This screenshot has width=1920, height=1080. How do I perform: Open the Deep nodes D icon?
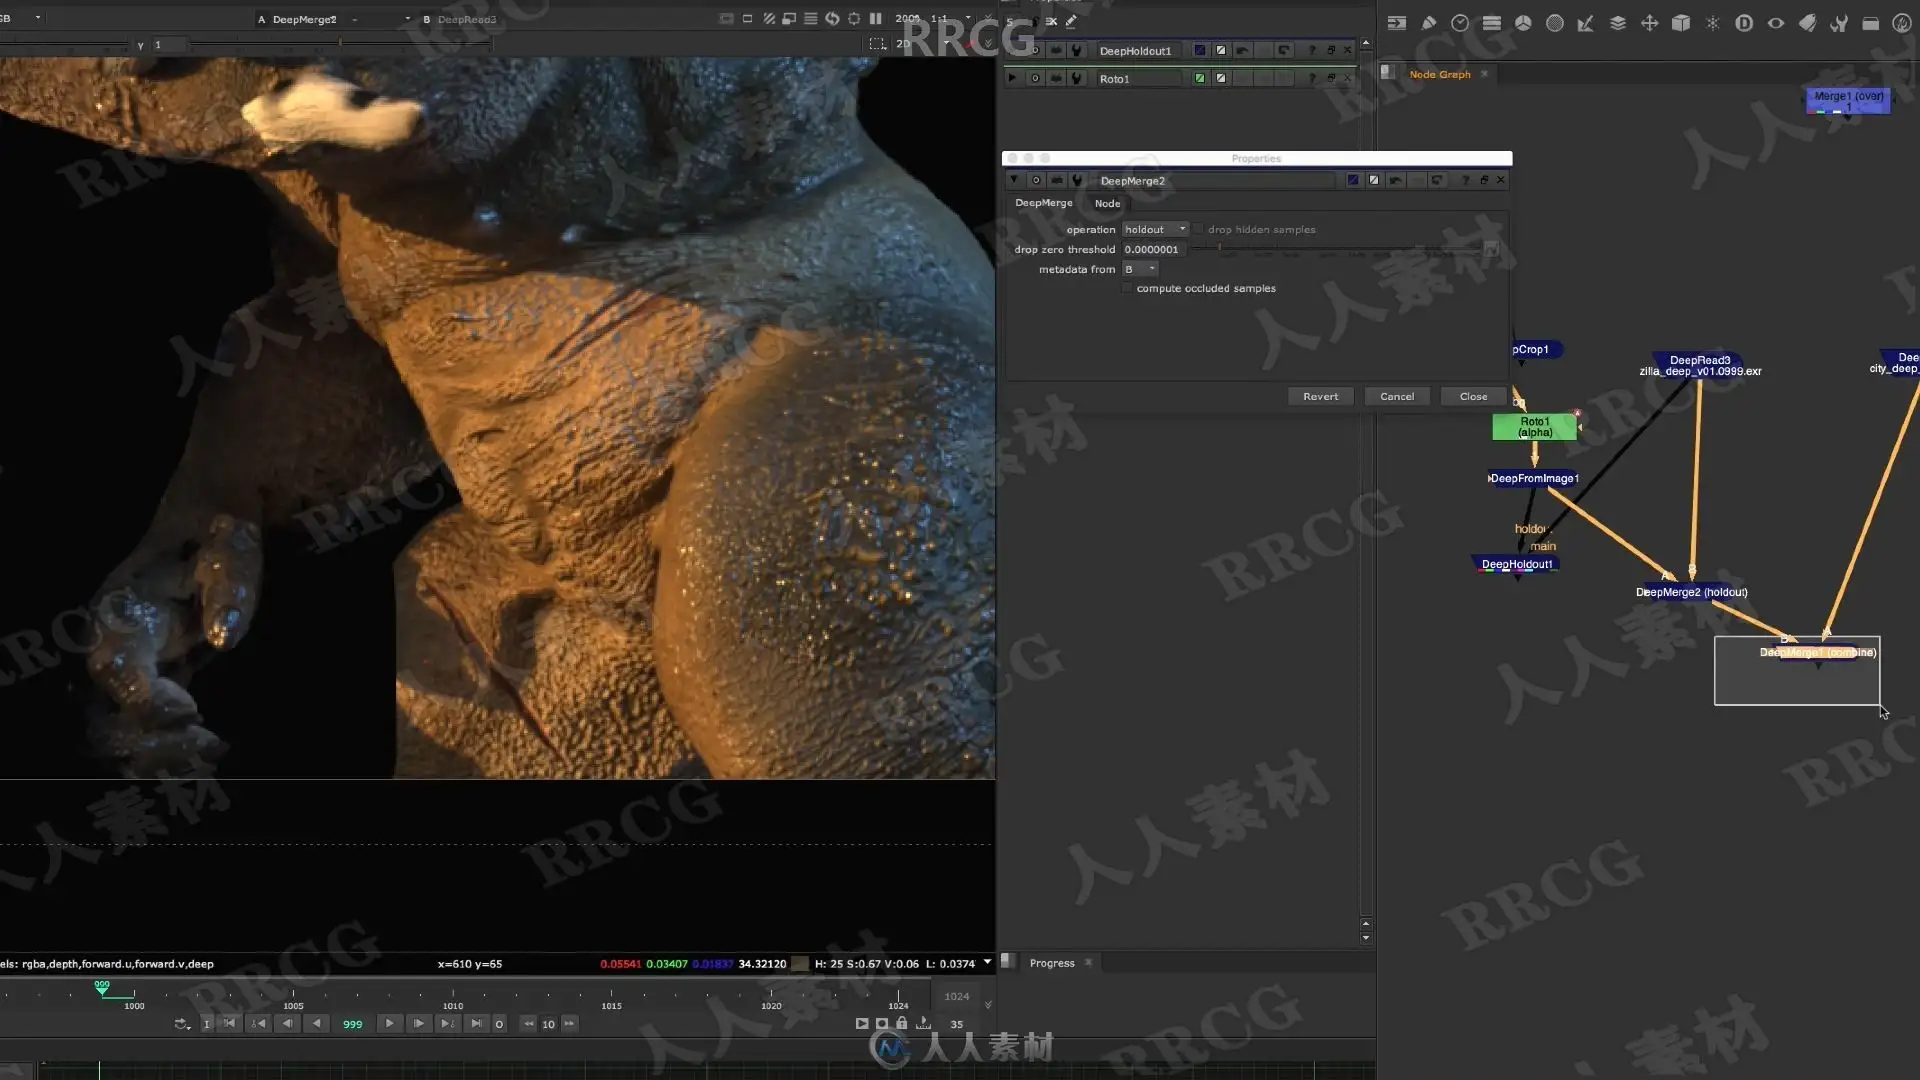click(x=1744, y=23)
